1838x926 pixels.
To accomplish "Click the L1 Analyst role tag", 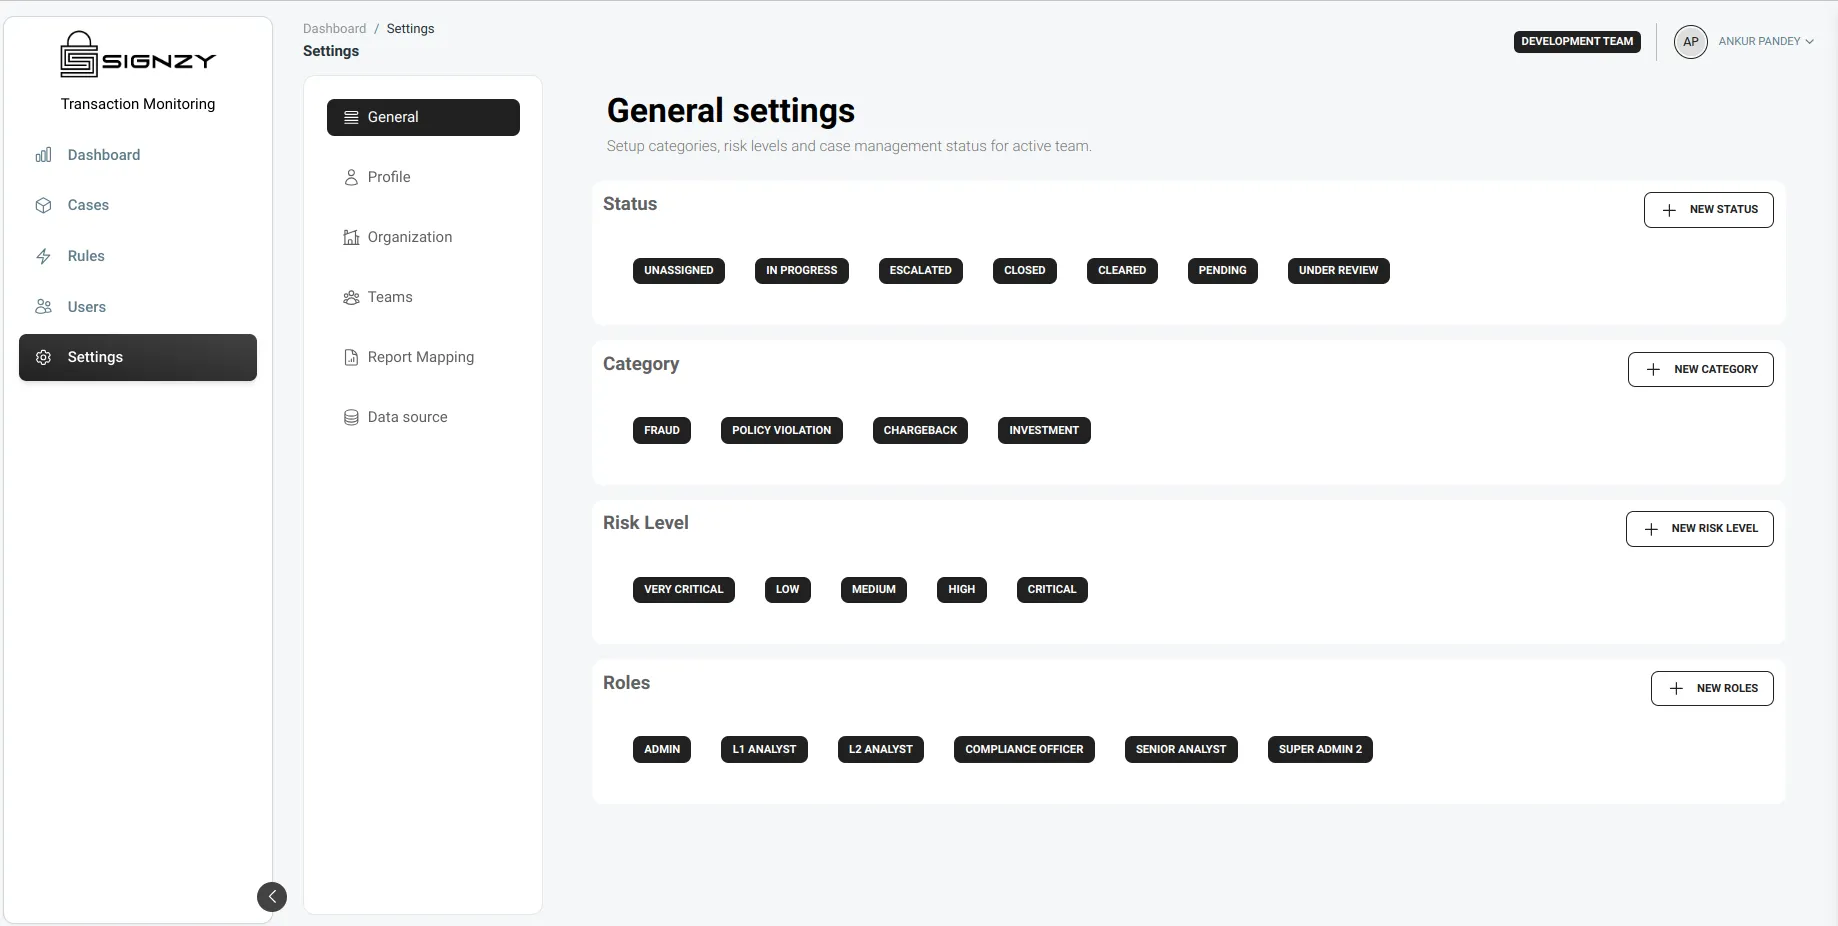I will (764, 750).
